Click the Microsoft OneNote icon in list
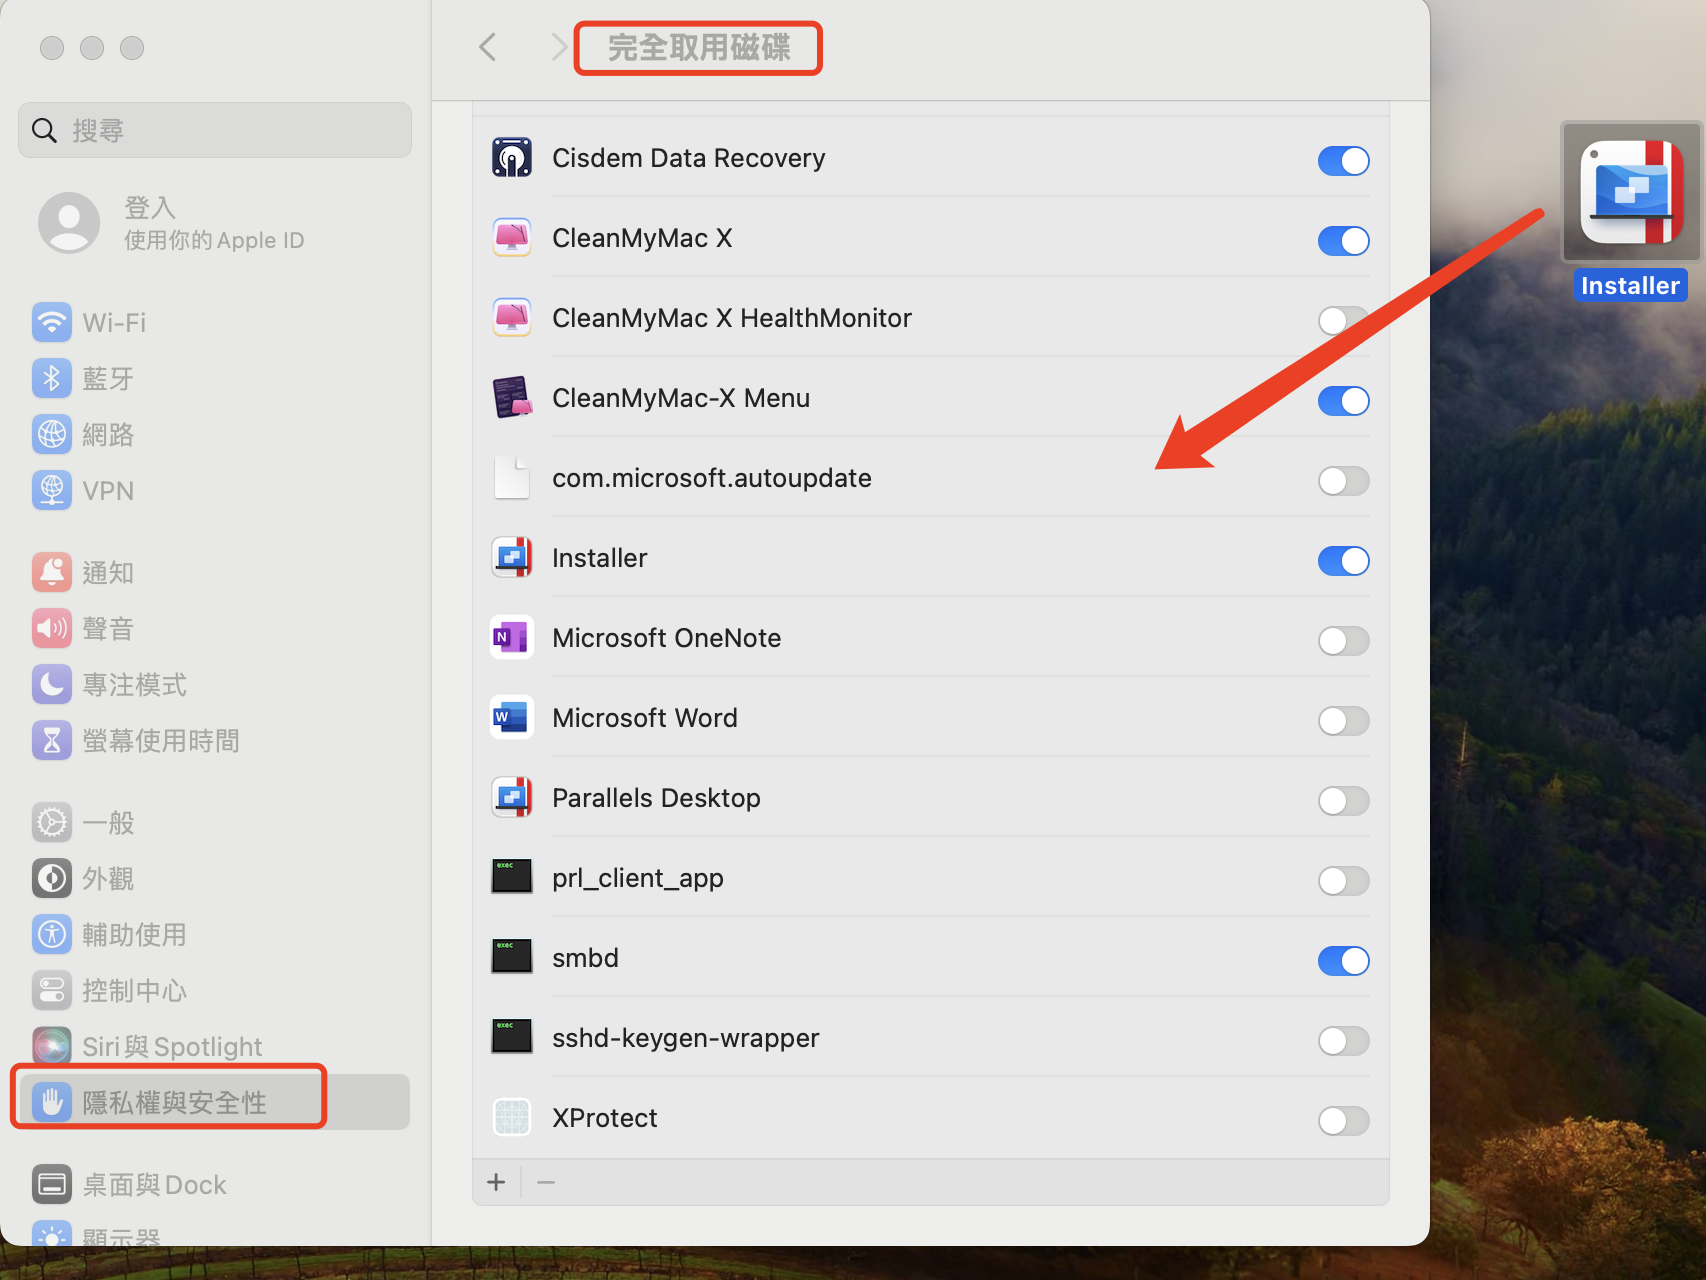 [512, 638]
